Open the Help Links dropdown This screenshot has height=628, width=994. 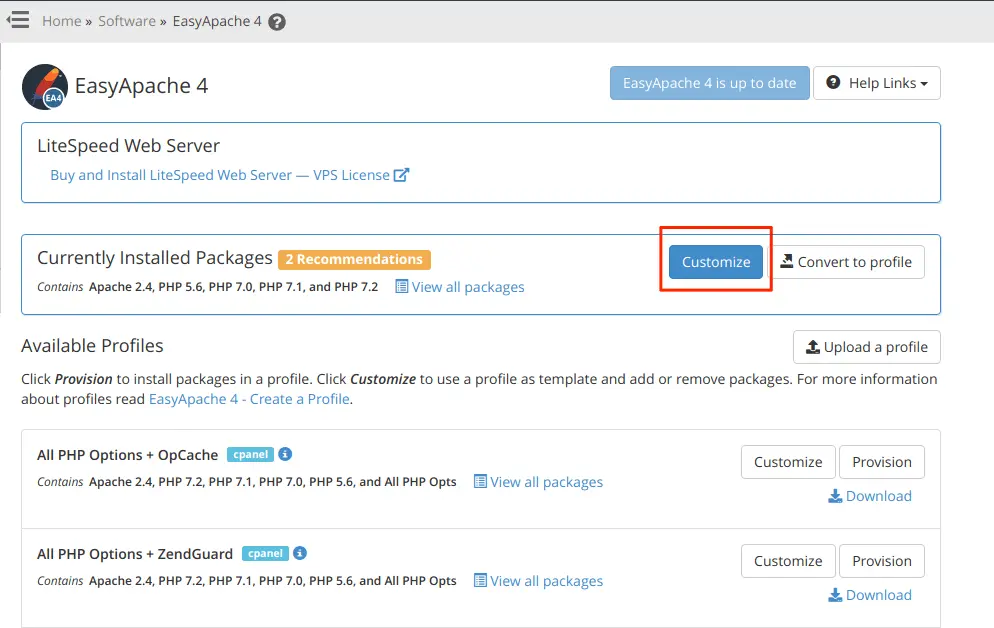pos(877,83)
